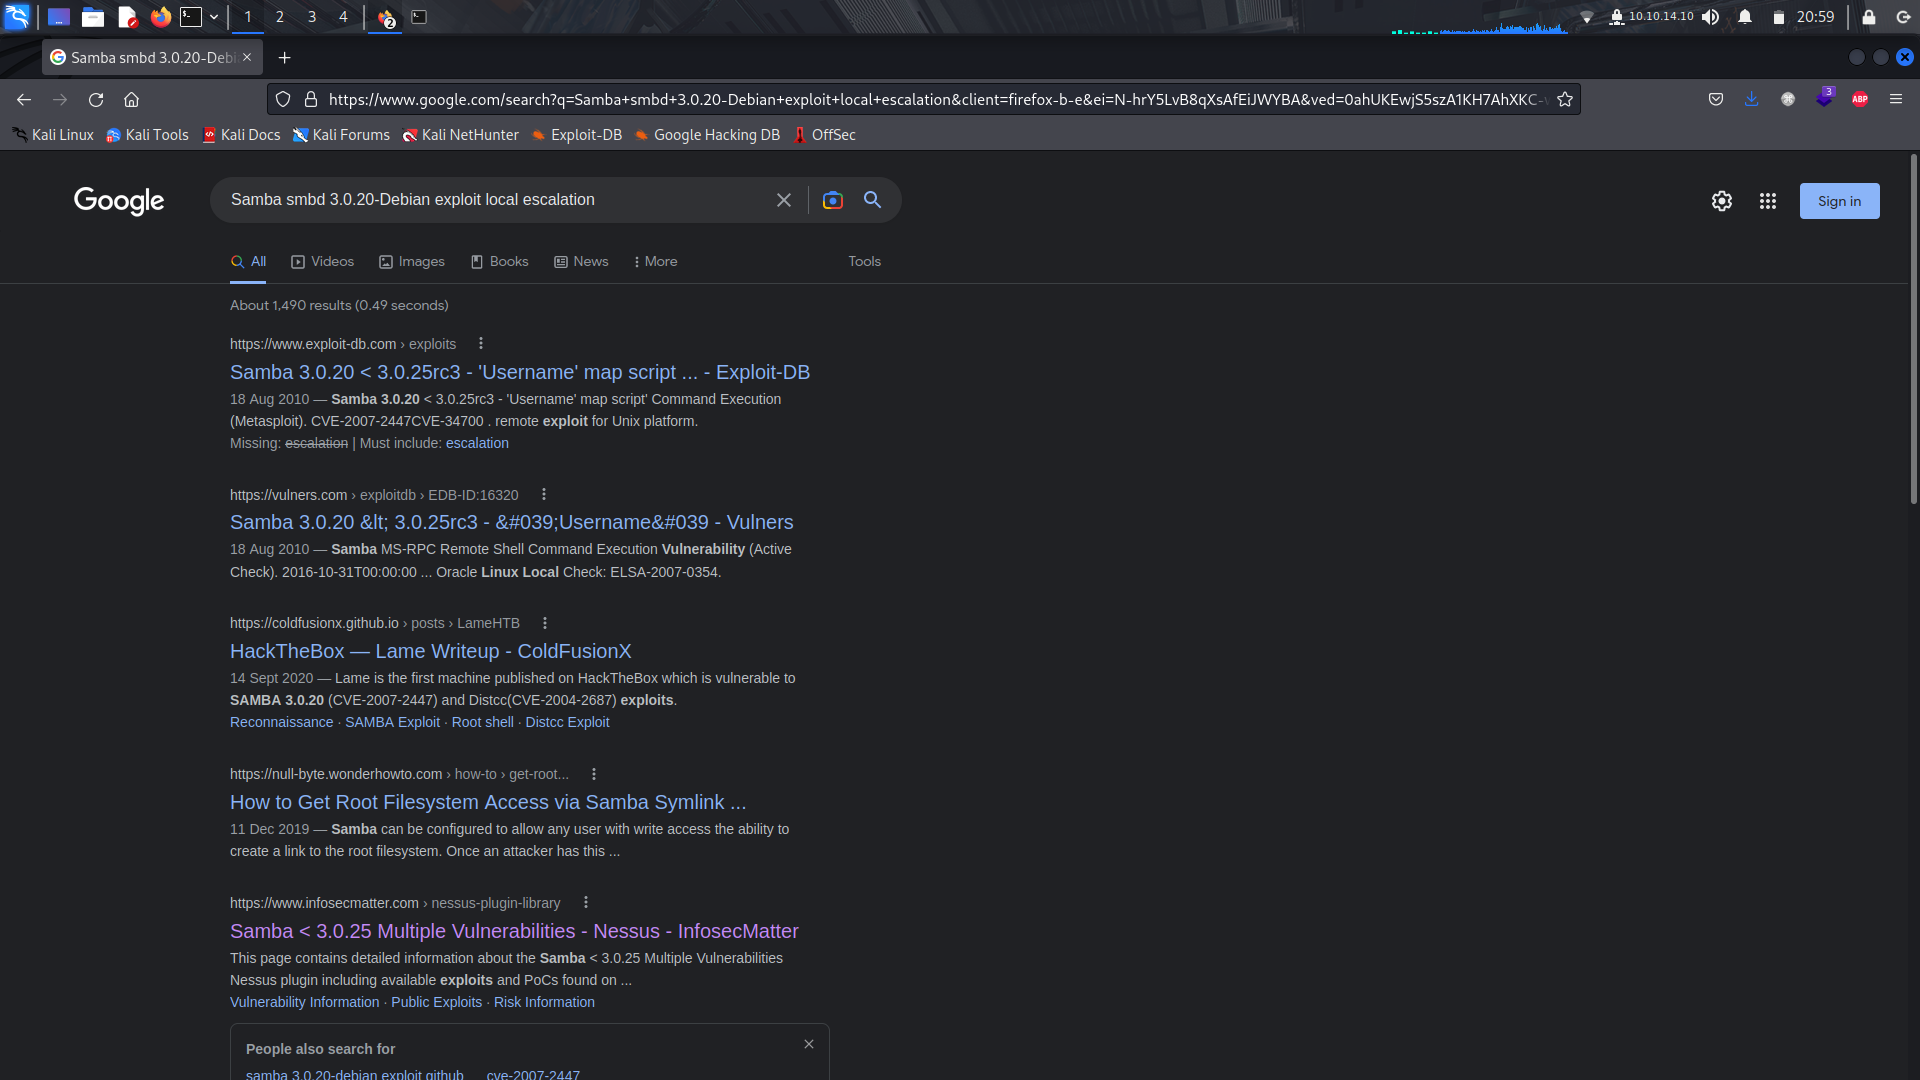Save page to Pocket
The height and width of the screenshot is (1080, 1920).
(1716, 99)
